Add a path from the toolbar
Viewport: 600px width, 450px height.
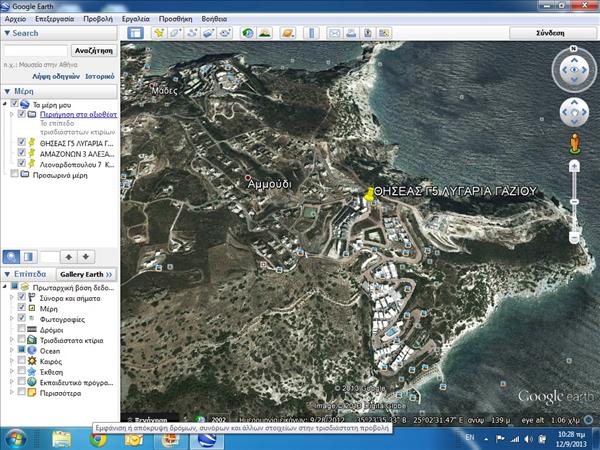(192, 33)
